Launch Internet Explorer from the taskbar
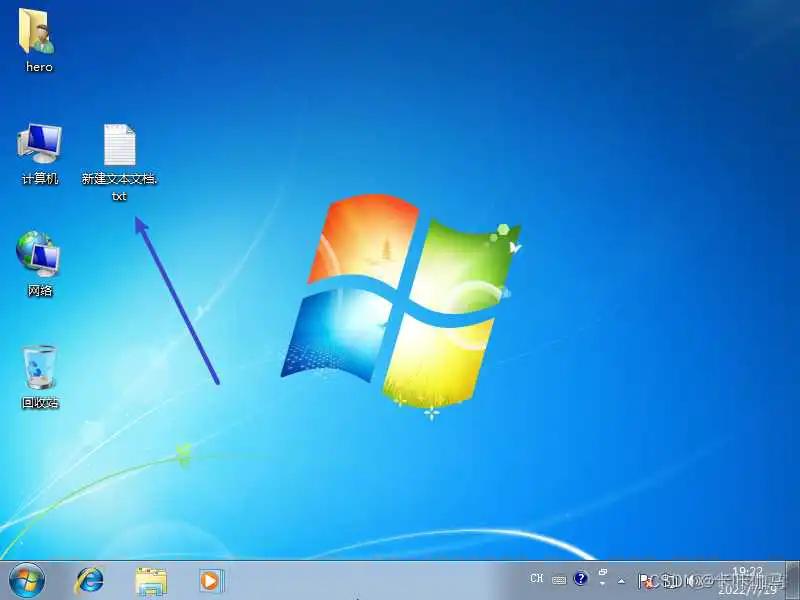Screen dimensions: 800x600 pos(89,580)
